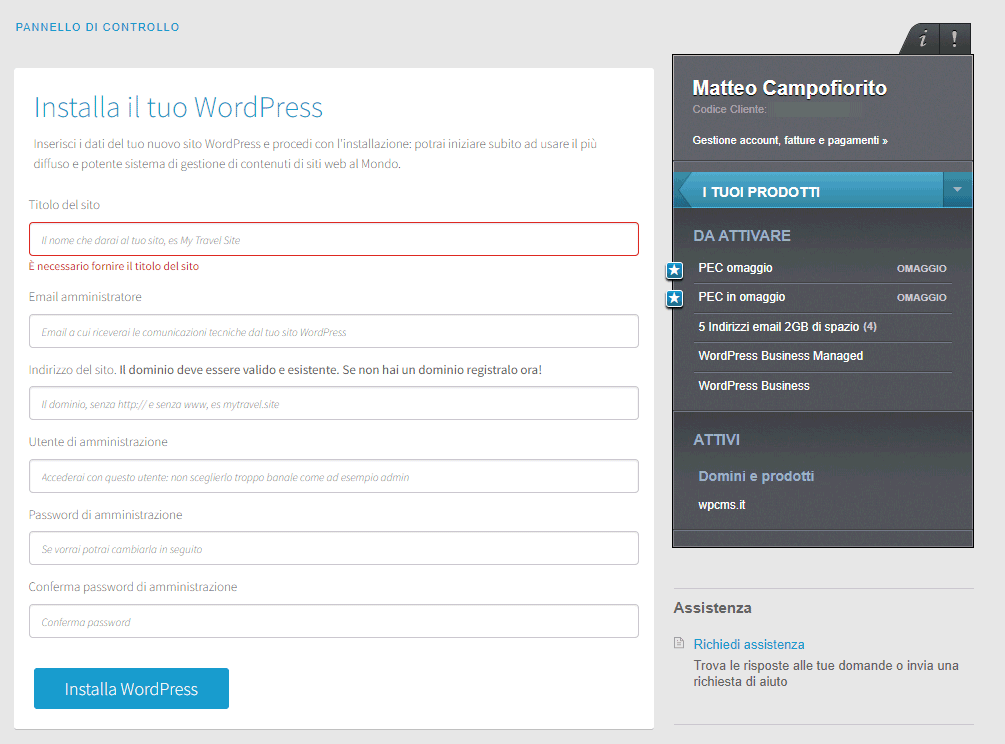Click the Richiedi assistenza link
This screenshot has width=1005, height=744.
749,644
